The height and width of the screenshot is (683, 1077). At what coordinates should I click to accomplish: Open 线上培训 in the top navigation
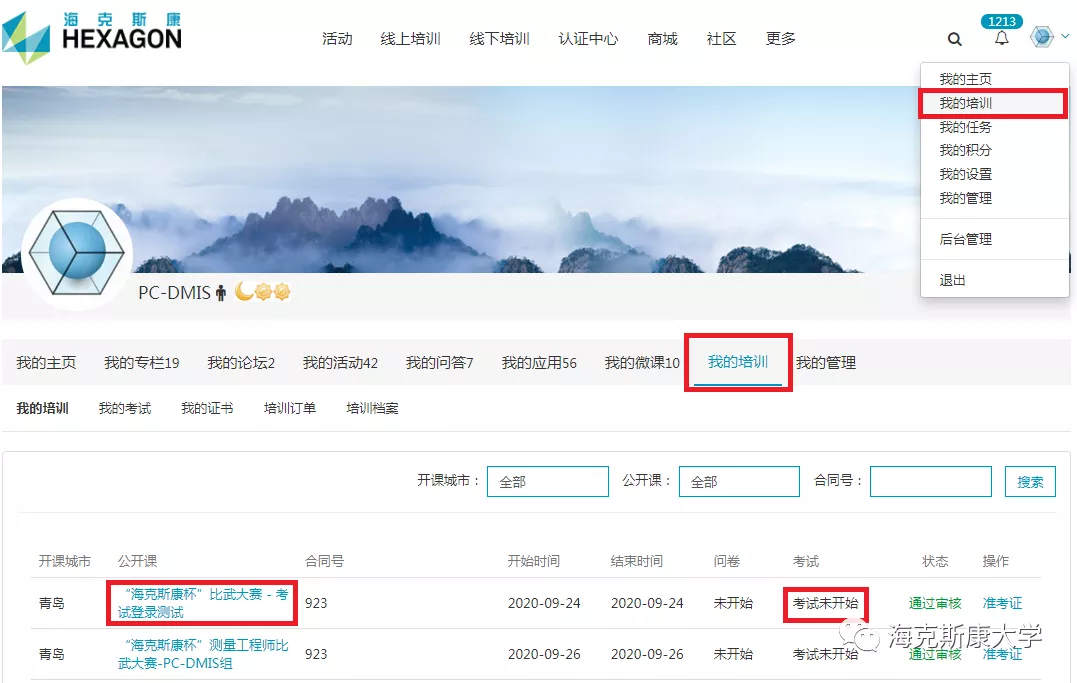click(410, 39)
